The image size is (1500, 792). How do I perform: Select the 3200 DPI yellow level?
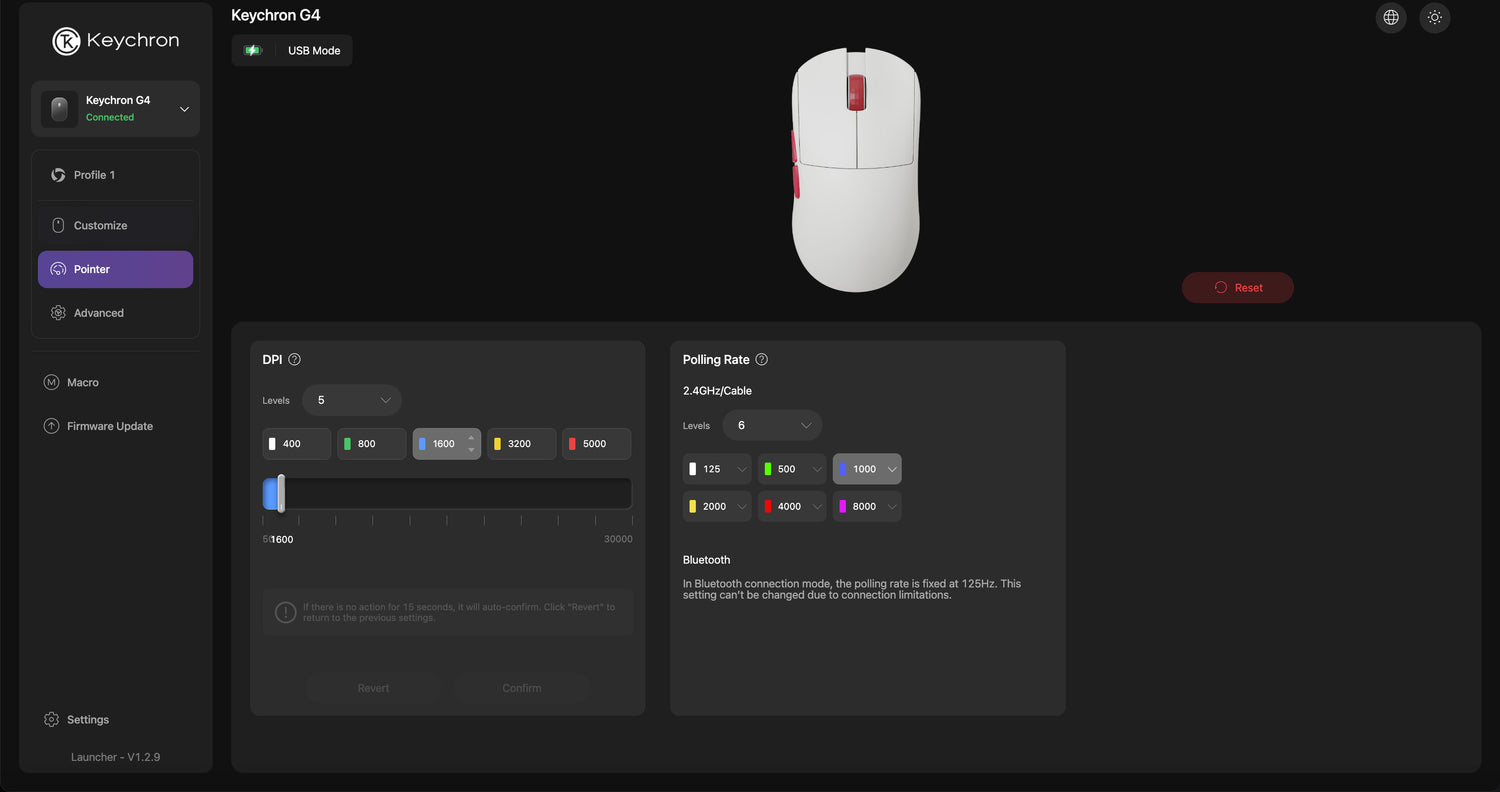pos(521,444)
